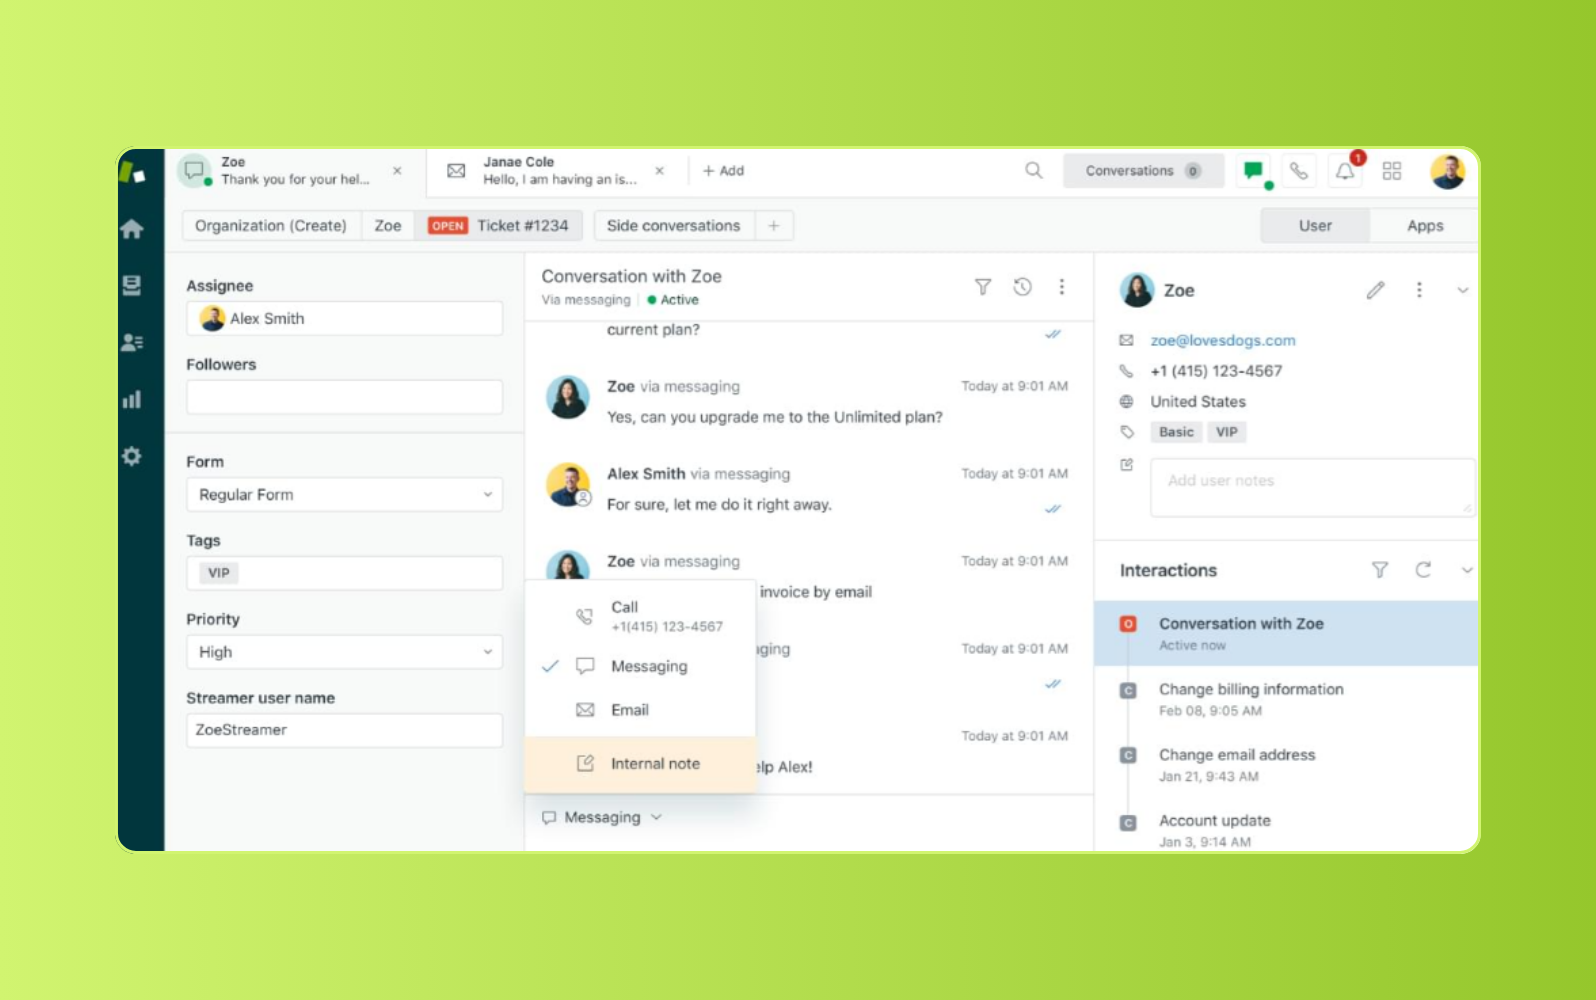Click zoe@lovesdogs.com email link
This screenshot has width=1596, height=1000.
(1223, 340)
